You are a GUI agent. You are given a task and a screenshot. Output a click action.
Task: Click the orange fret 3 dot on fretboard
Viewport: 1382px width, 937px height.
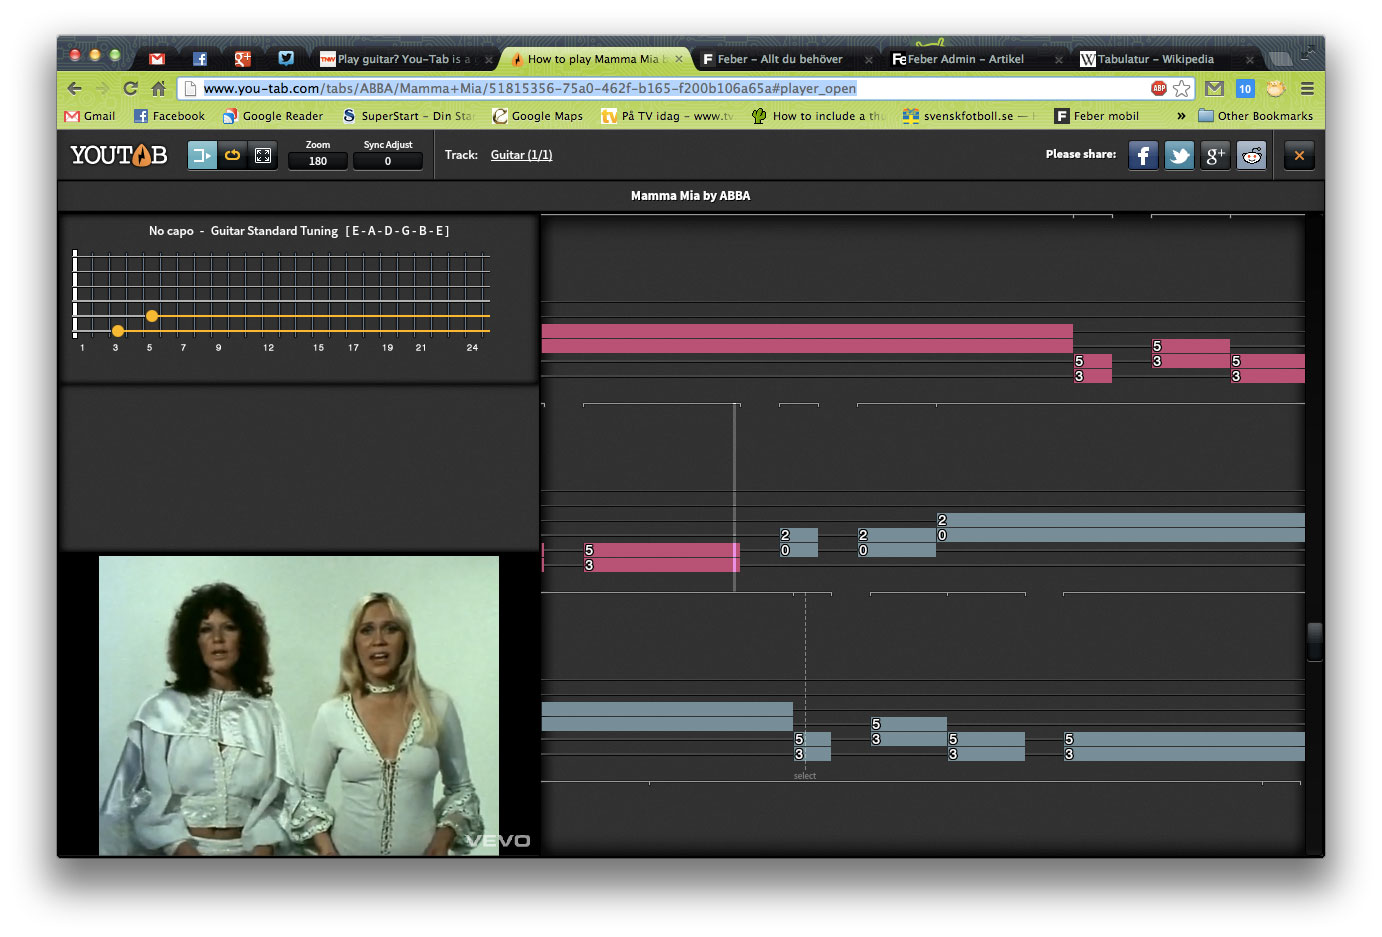click(x=118, y=331)
